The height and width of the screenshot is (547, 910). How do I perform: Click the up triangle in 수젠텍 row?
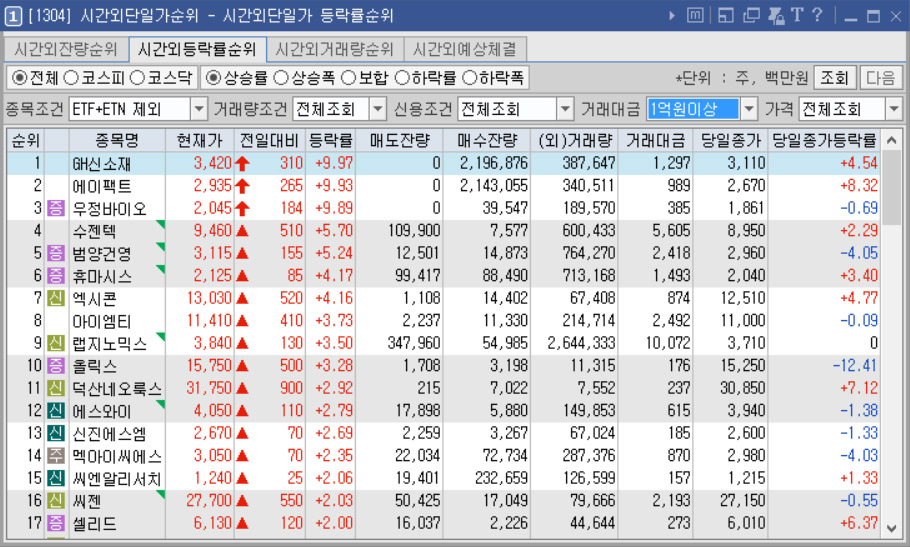[243, 231]
